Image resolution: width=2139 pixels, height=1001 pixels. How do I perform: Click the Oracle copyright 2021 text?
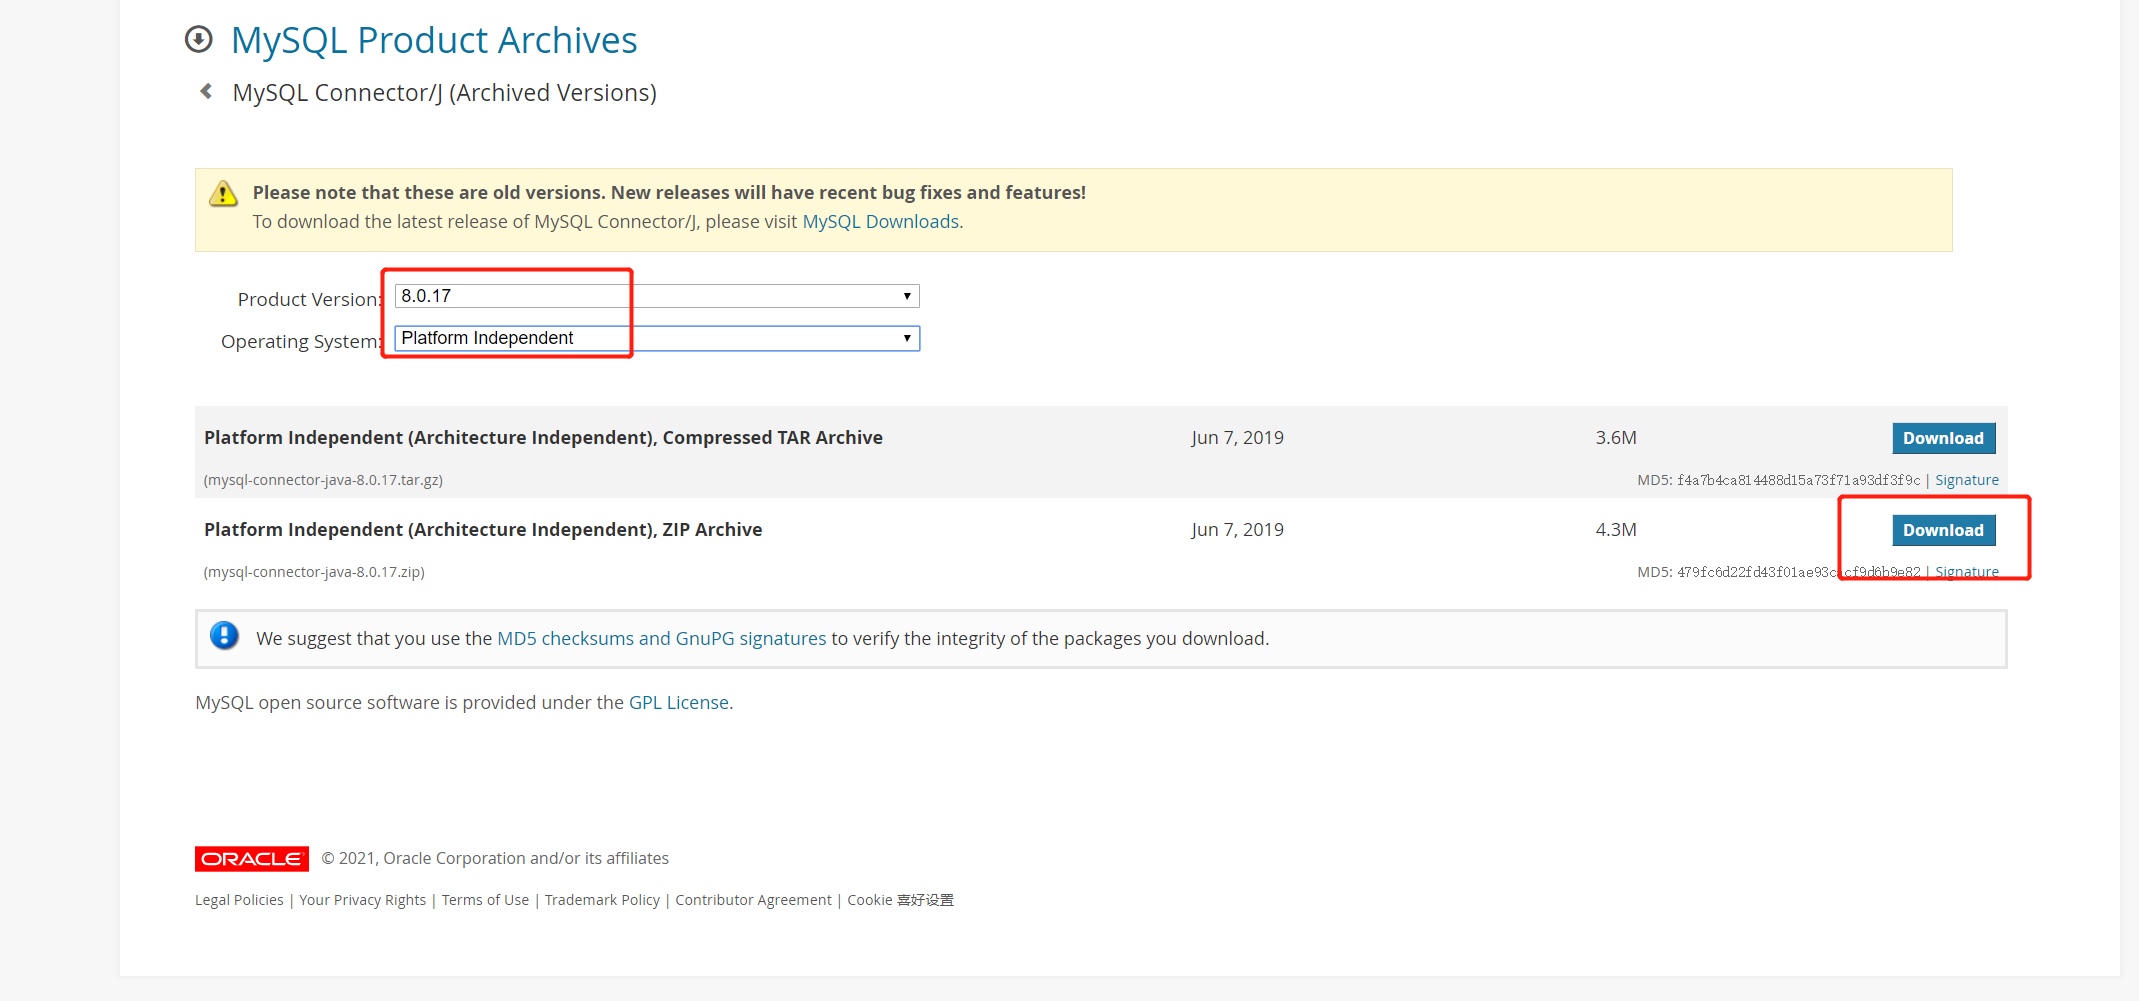click(x=495, y=858)
